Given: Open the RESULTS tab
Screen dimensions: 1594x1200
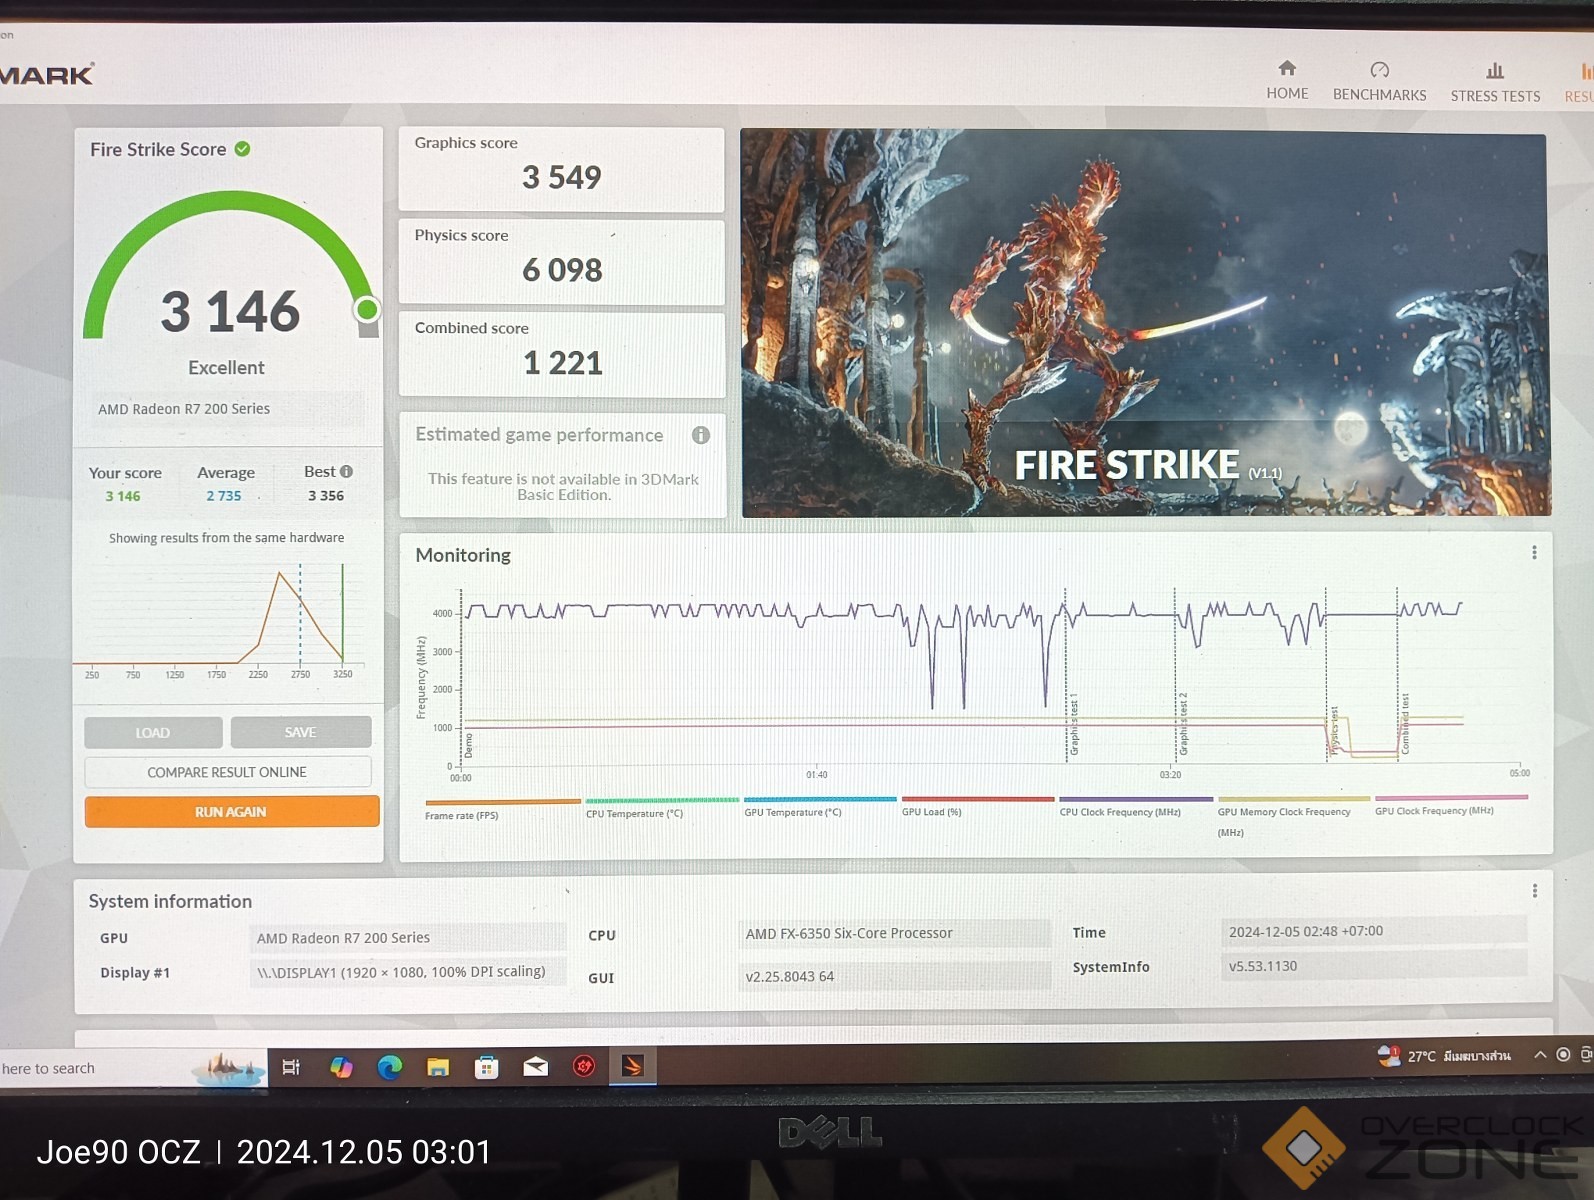Looking at the screenshot, I should (1580, 83).
